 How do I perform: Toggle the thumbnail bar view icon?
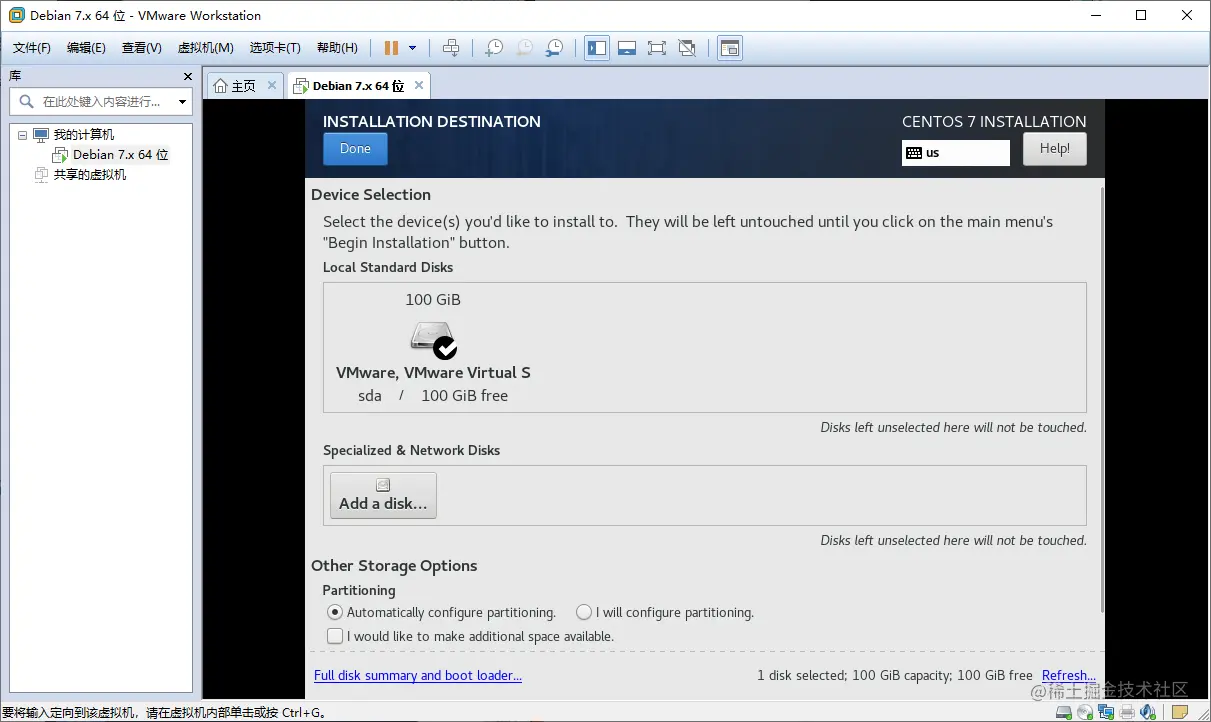click(x=627, y=48)
